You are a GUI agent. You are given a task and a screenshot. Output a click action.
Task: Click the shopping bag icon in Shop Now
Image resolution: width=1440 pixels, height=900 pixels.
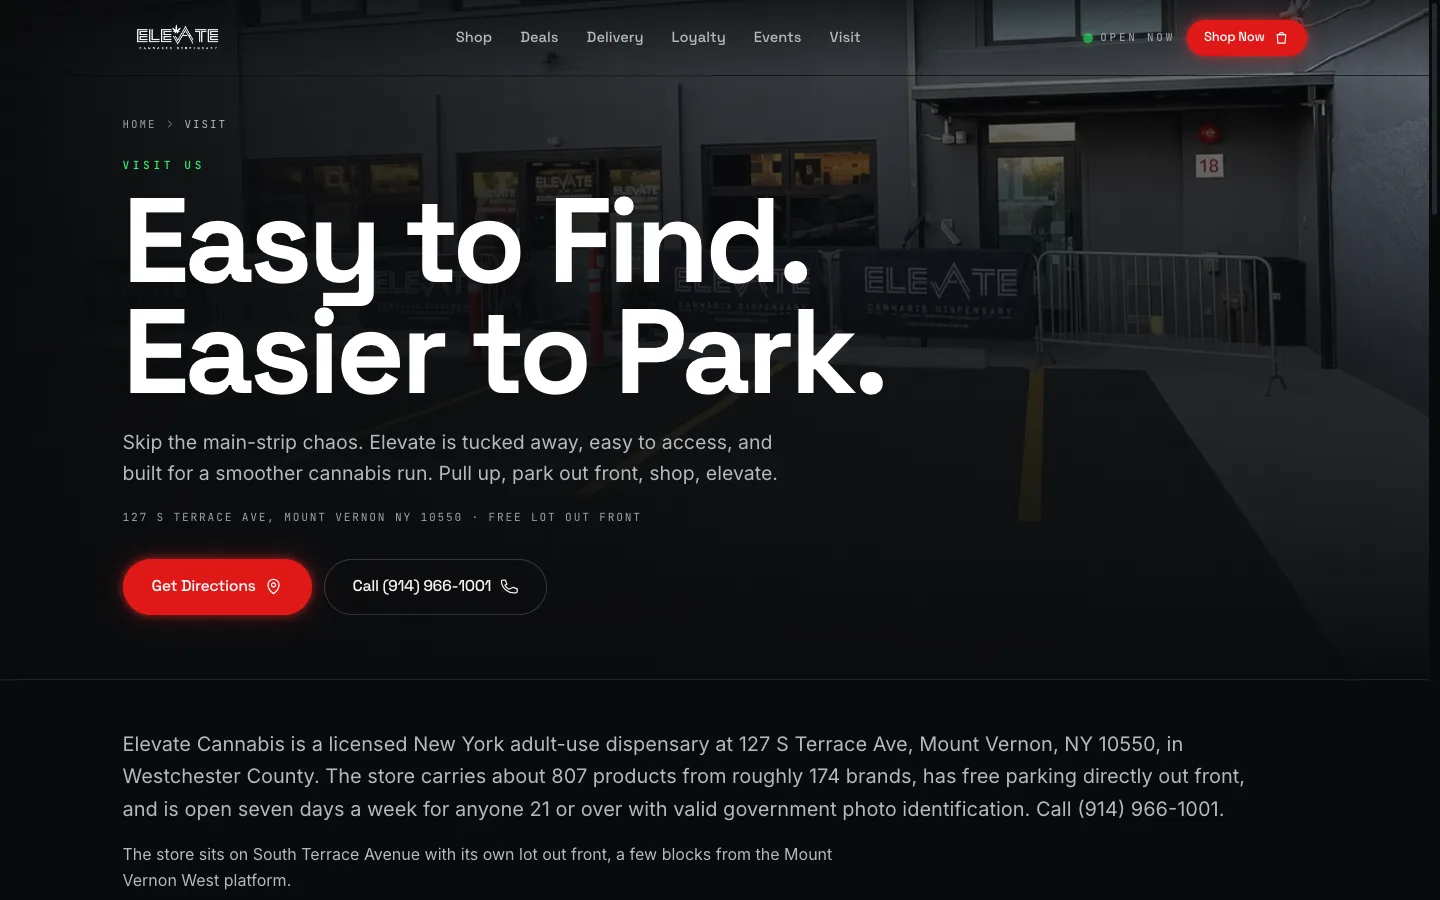coord(1282,38)
